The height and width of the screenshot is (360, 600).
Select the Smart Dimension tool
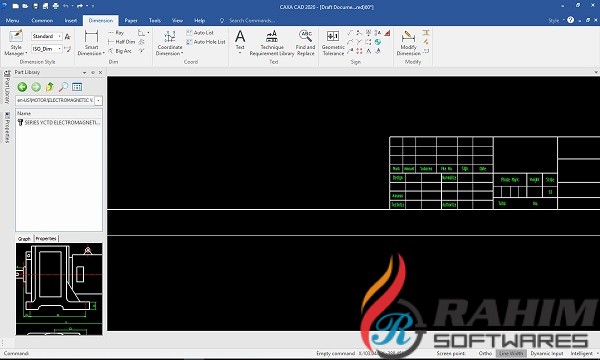91,42
